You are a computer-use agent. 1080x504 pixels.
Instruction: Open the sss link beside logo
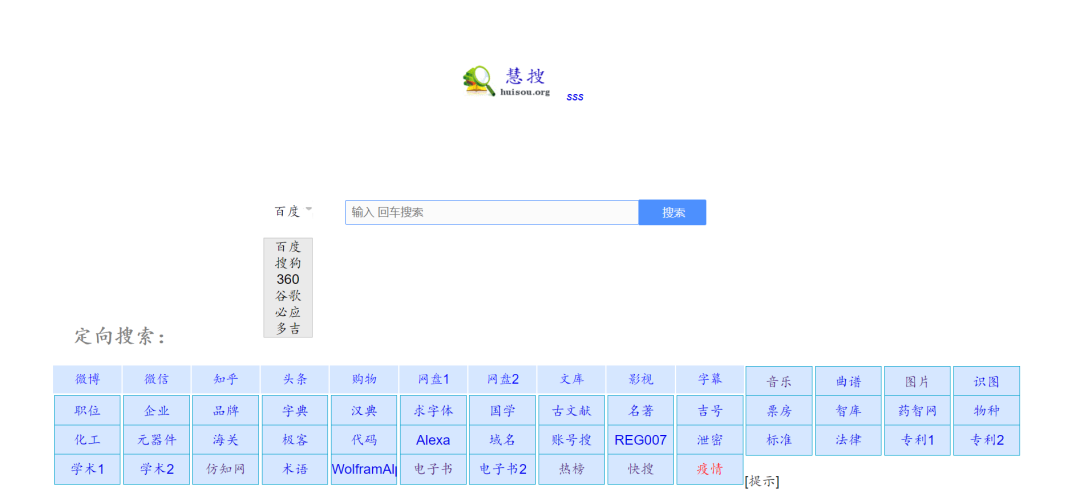click(575, 97)
